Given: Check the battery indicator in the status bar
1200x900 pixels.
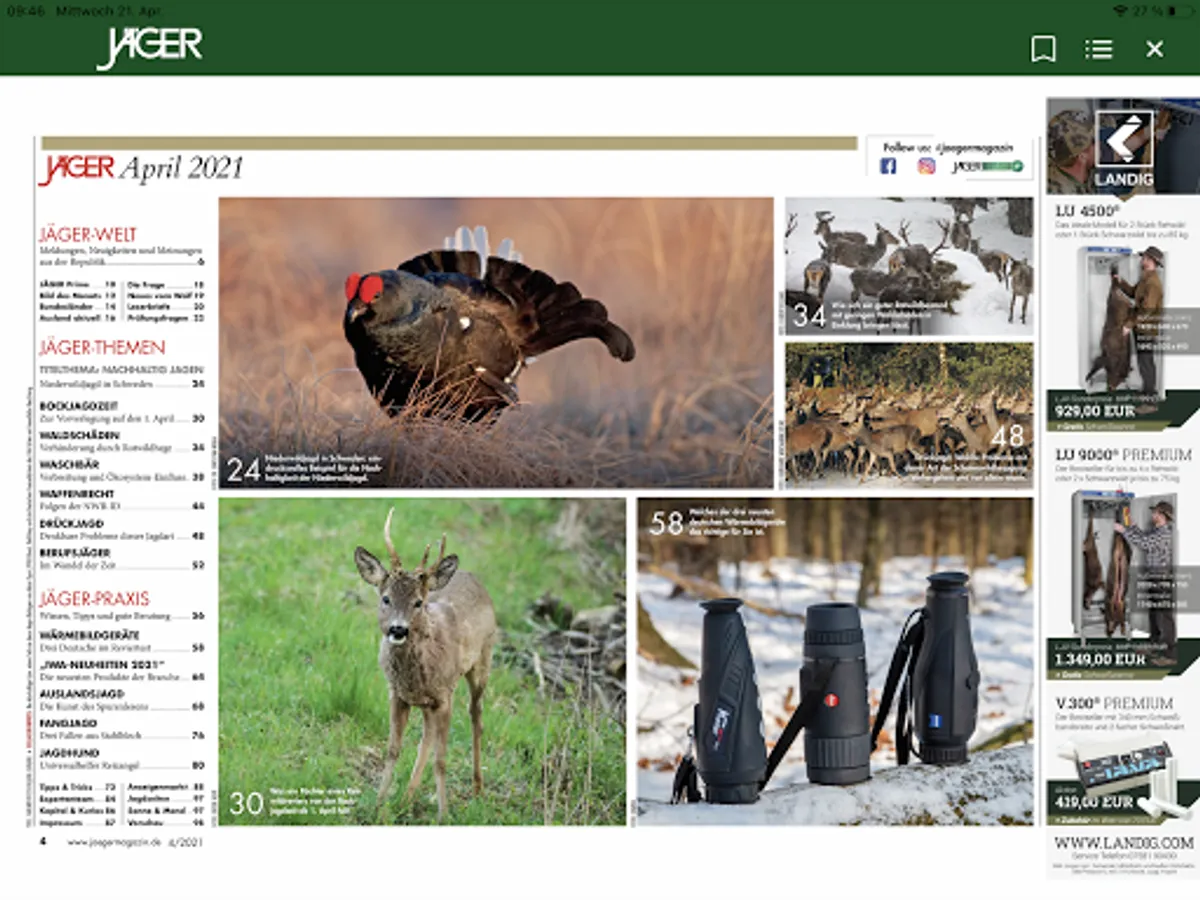Looking at the screenshot, I should (x=1179, y=10).
